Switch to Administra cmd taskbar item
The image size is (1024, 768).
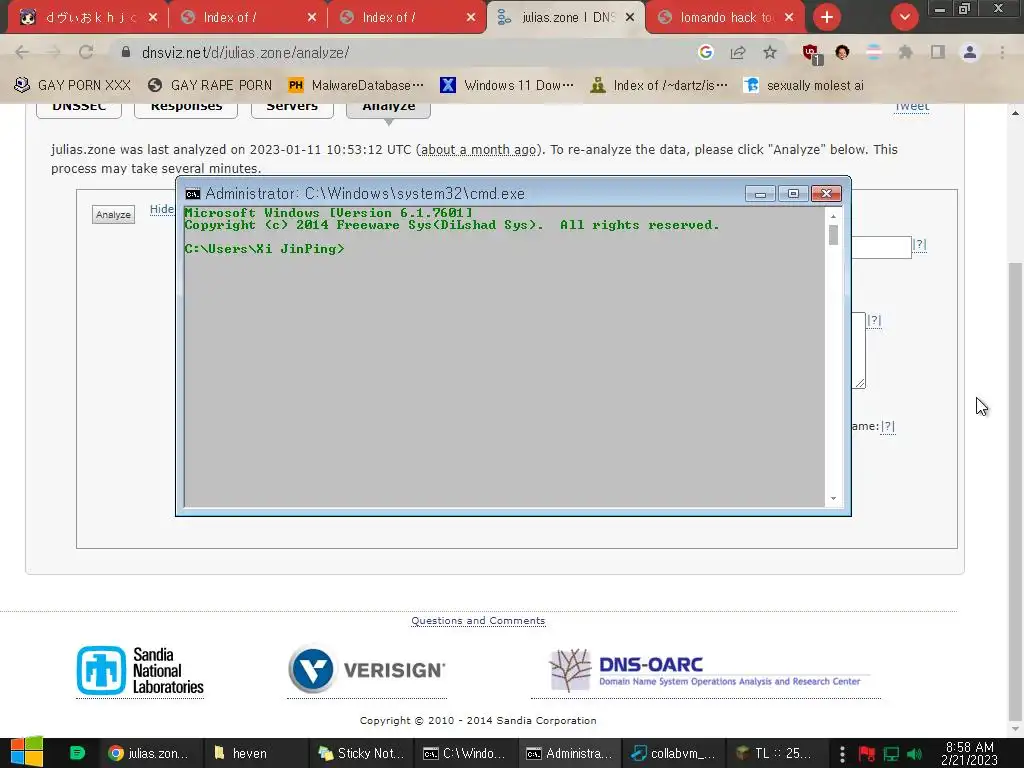pyautogui.click(x=569, y=753)
